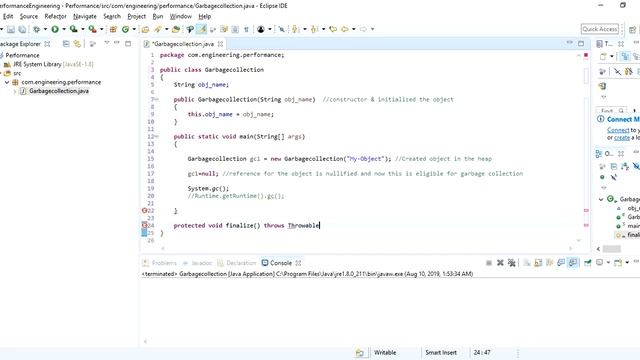The image size is (640, 360).
Task: Click the Outline panel horizontal scrollbar
Action: coord(612,249)
